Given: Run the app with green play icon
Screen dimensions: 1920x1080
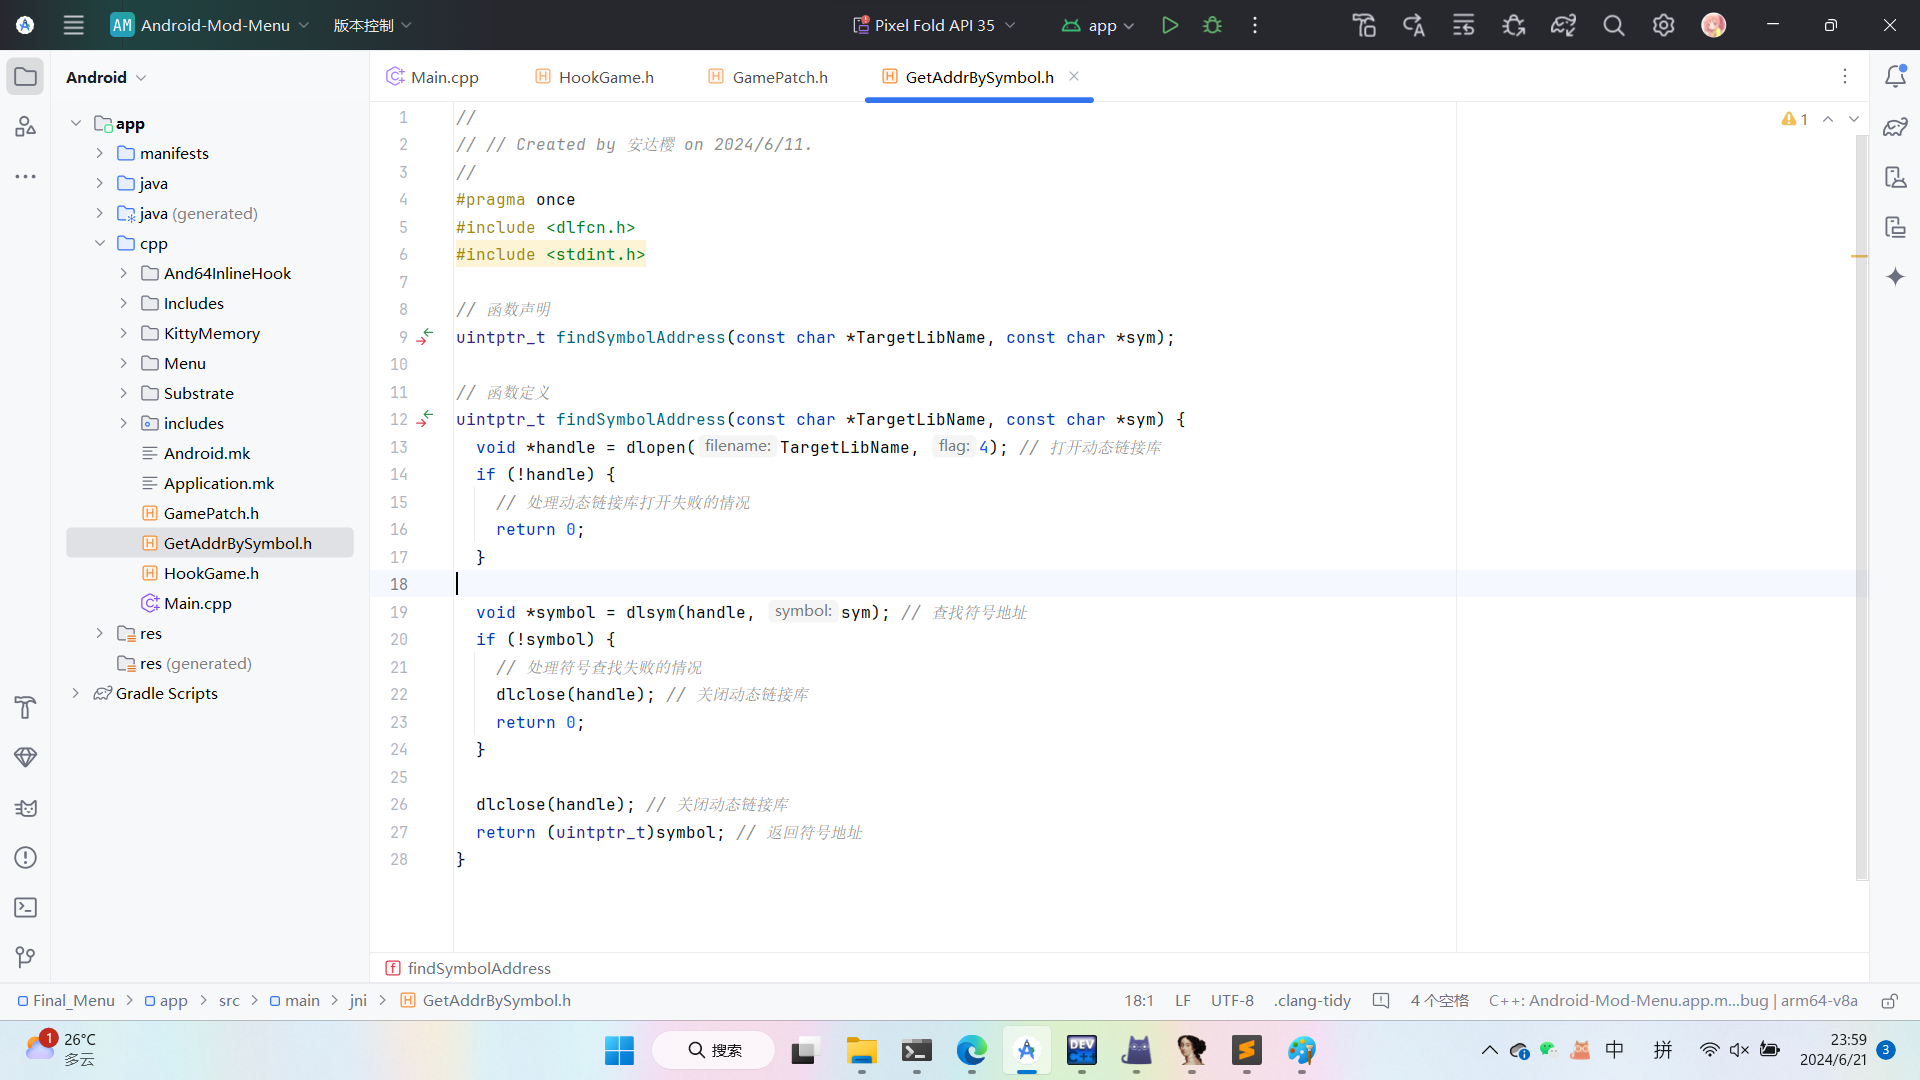Looking at the screenshot, I should (1169, 25).
